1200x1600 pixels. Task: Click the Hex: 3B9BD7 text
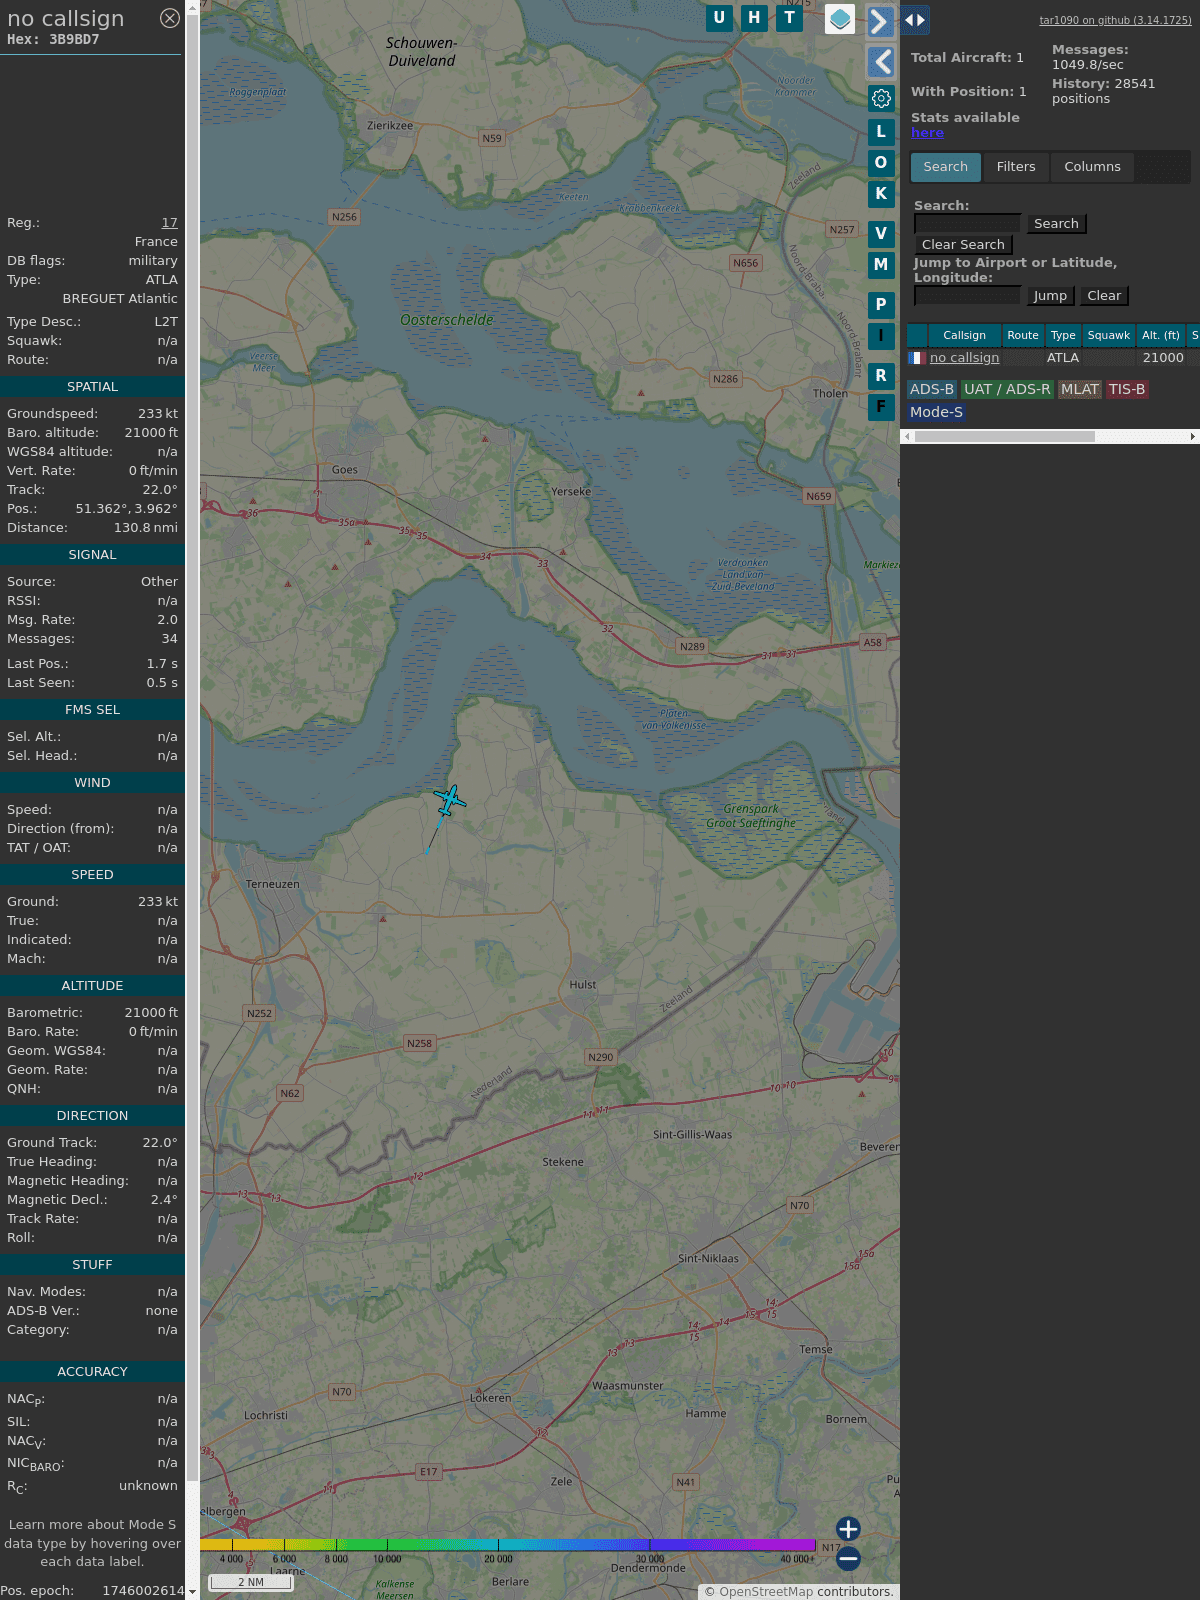click(53, 40)
